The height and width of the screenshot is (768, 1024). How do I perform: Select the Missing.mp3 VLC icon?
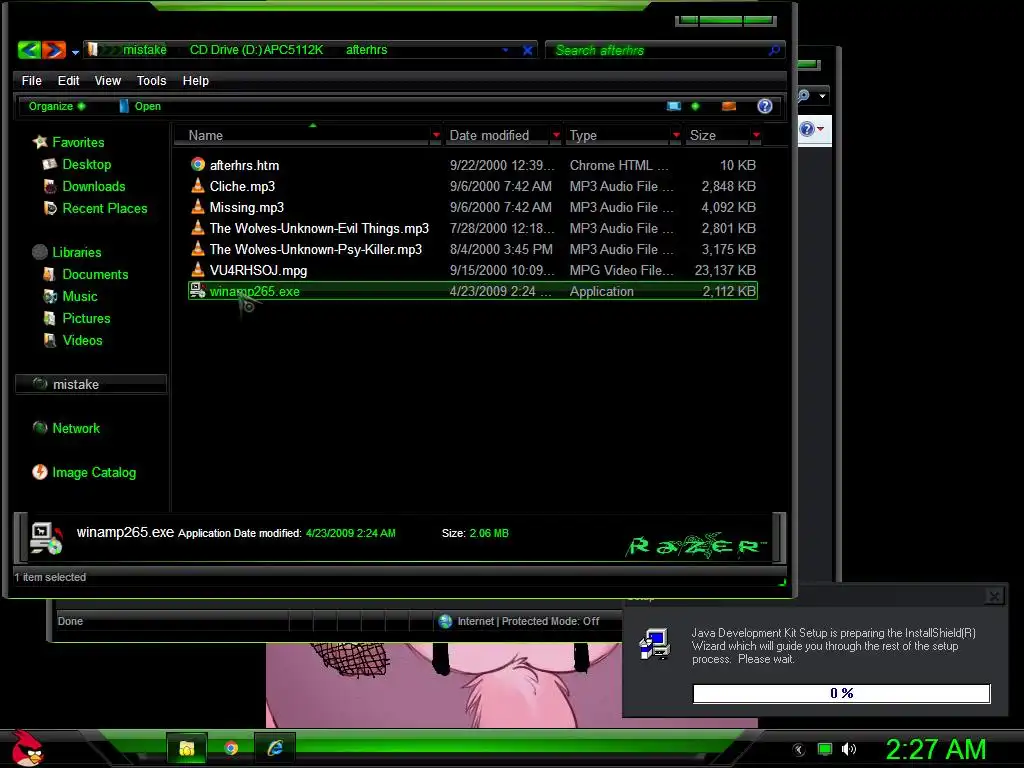(x=198, y=206)
